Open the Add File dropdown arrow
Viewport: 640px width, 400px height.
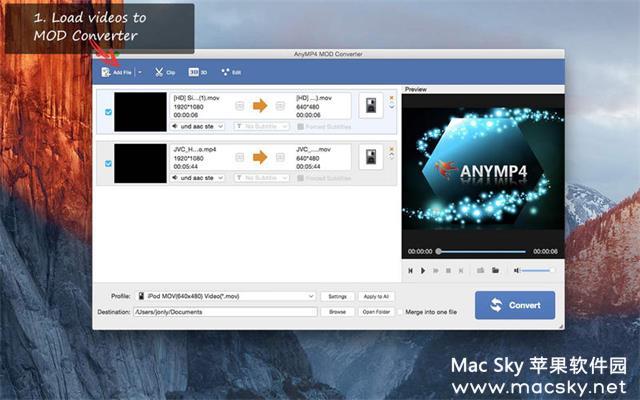[x=140, y=72]
